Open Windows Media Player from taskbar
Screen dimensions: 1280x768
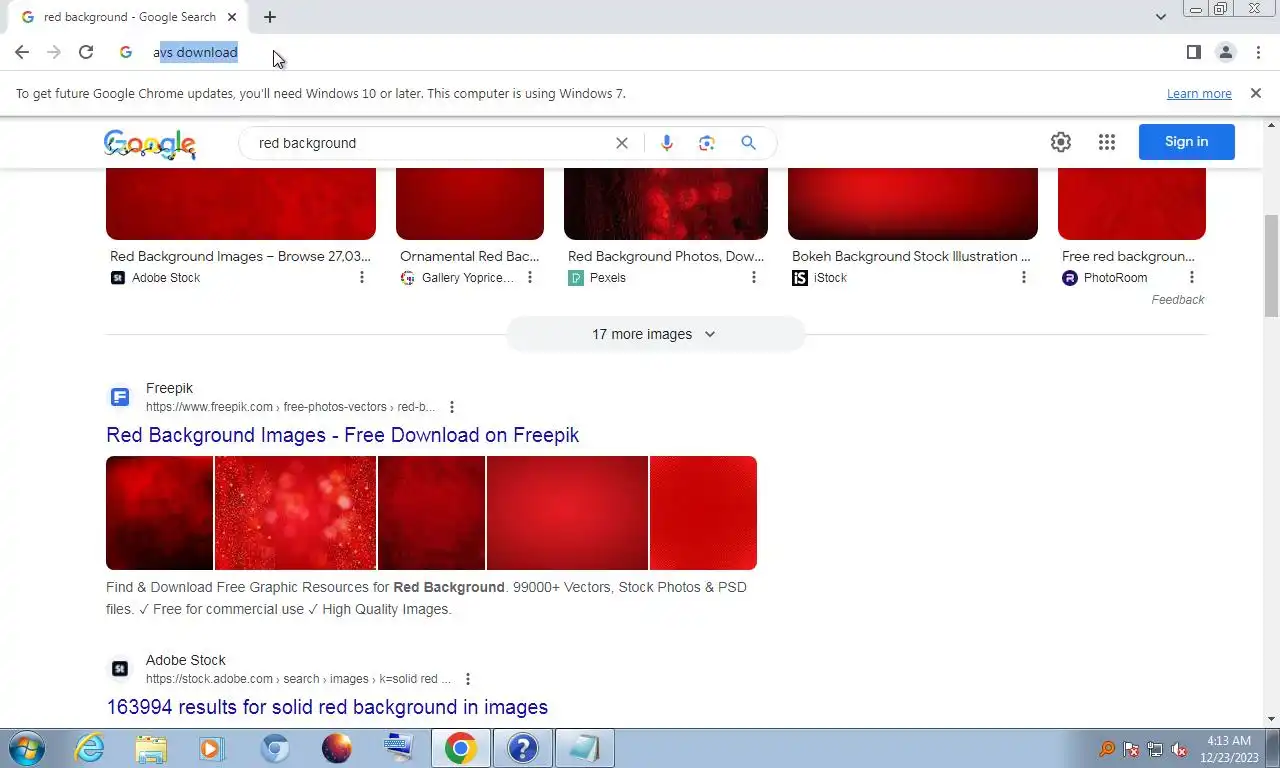click(x=212, y=748)
